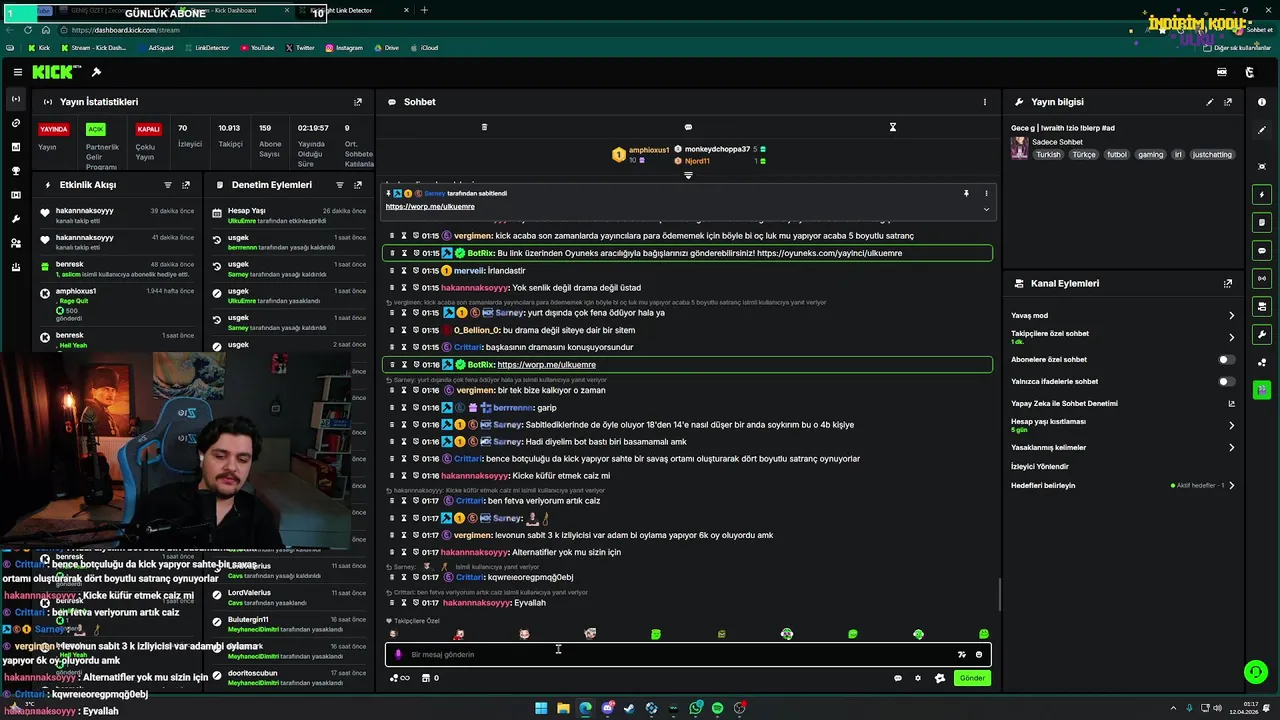Click the stream category thumbnail
This screenshot has height=720, width=1280.
1019,147
